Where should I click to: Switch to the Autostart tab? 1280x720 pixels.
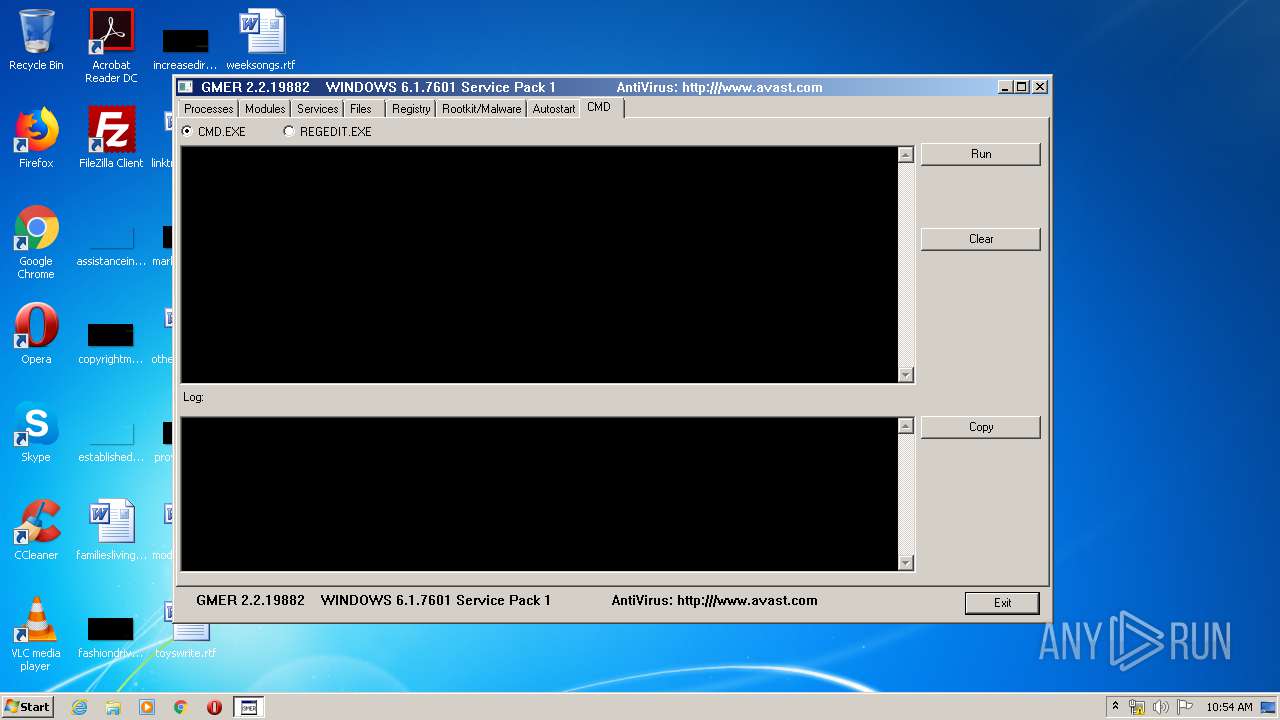click(x=554, y=109)
